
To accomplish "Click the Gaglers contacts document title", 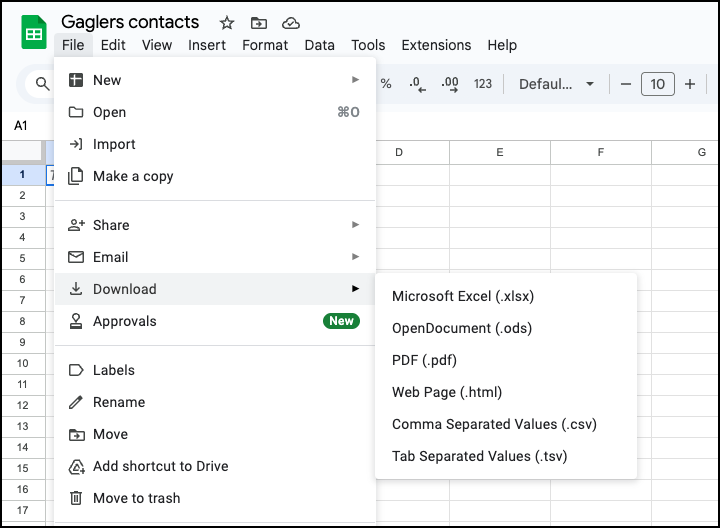I will [130, 22].
